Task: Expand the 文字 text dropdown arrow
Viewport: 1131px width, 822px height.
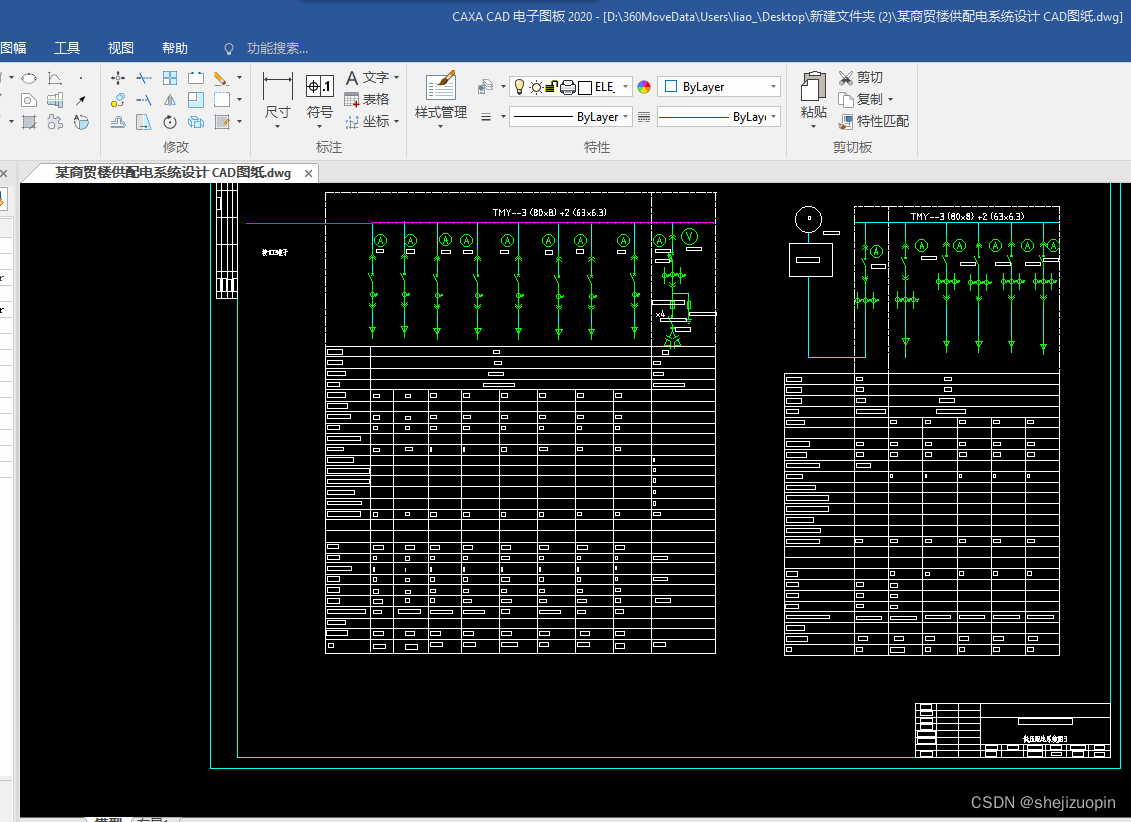Action: click(x=397, y=77)
